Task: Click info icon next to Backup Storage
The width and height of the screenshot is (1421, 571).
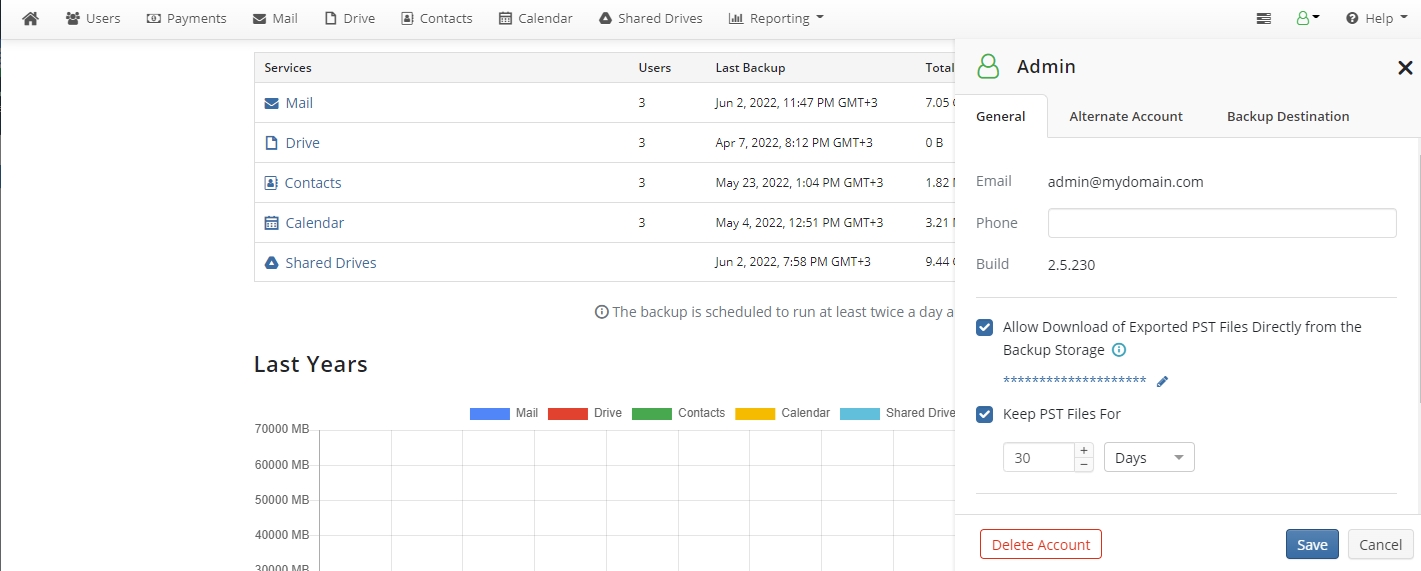Action: pyautogui.click(x=1119, y=350)
